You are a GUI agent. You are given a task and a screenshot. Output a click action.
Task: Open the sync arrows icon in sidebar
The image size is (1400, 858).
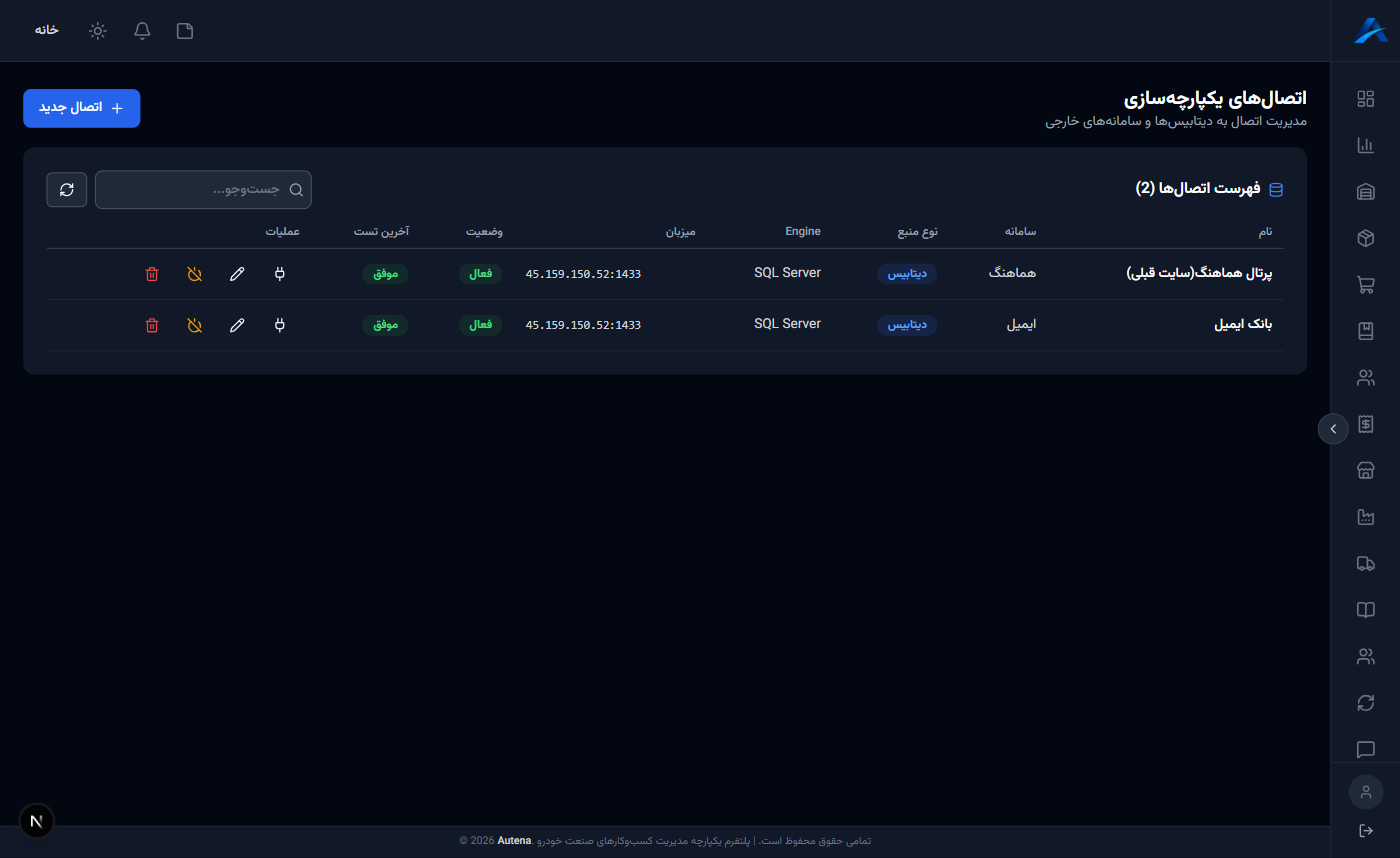pos(1365,703)
